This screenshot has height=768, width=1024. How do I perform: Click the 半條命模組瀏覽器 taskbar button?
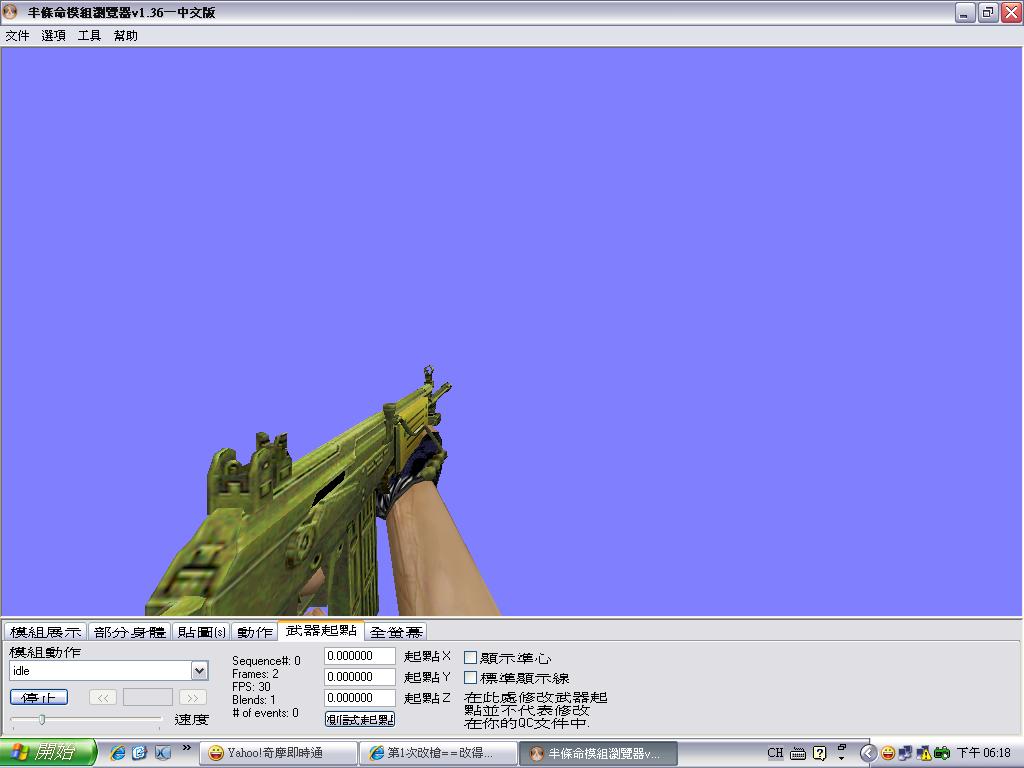click(x=599, y=753)
